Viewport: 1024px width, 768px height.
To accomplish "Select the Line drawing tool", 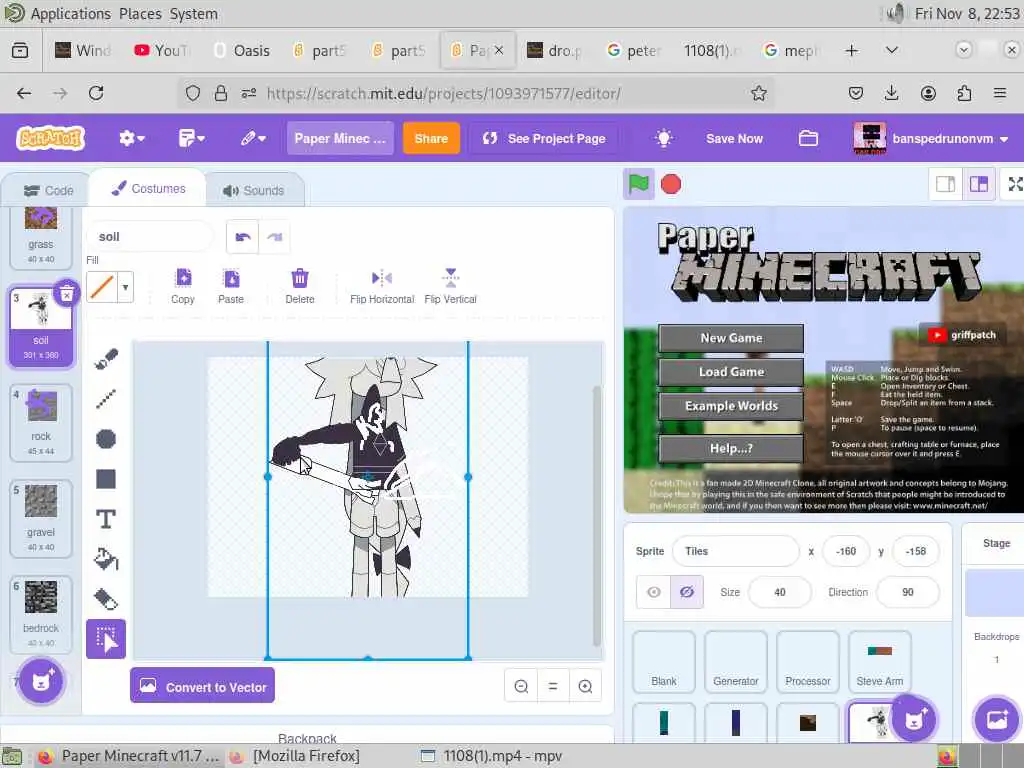I will [x=106, y=398].
